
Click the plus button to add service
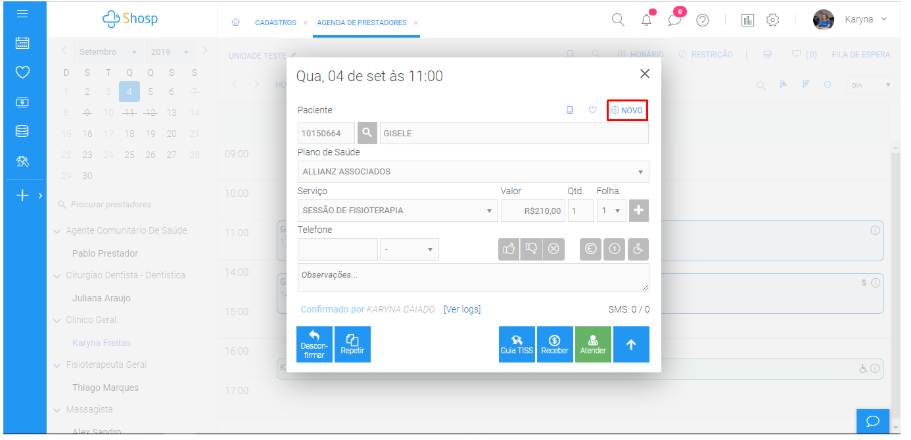coord(639,210)
